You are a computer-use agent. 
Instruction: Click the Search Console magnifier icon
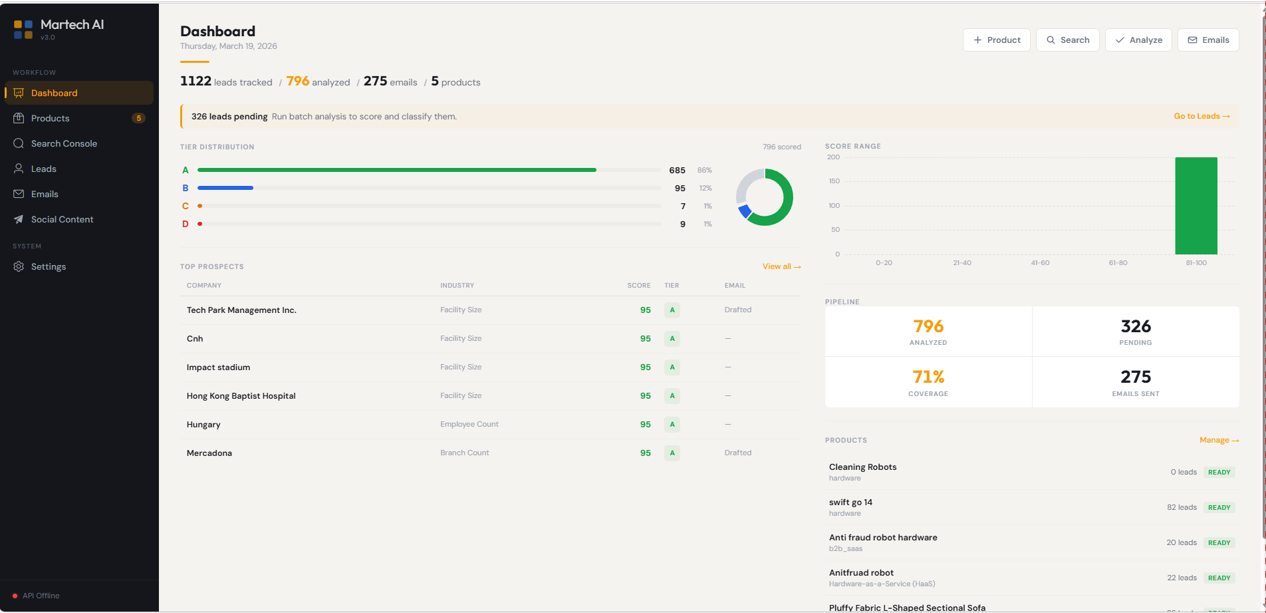pyautogui.click(x=18, y=143)
